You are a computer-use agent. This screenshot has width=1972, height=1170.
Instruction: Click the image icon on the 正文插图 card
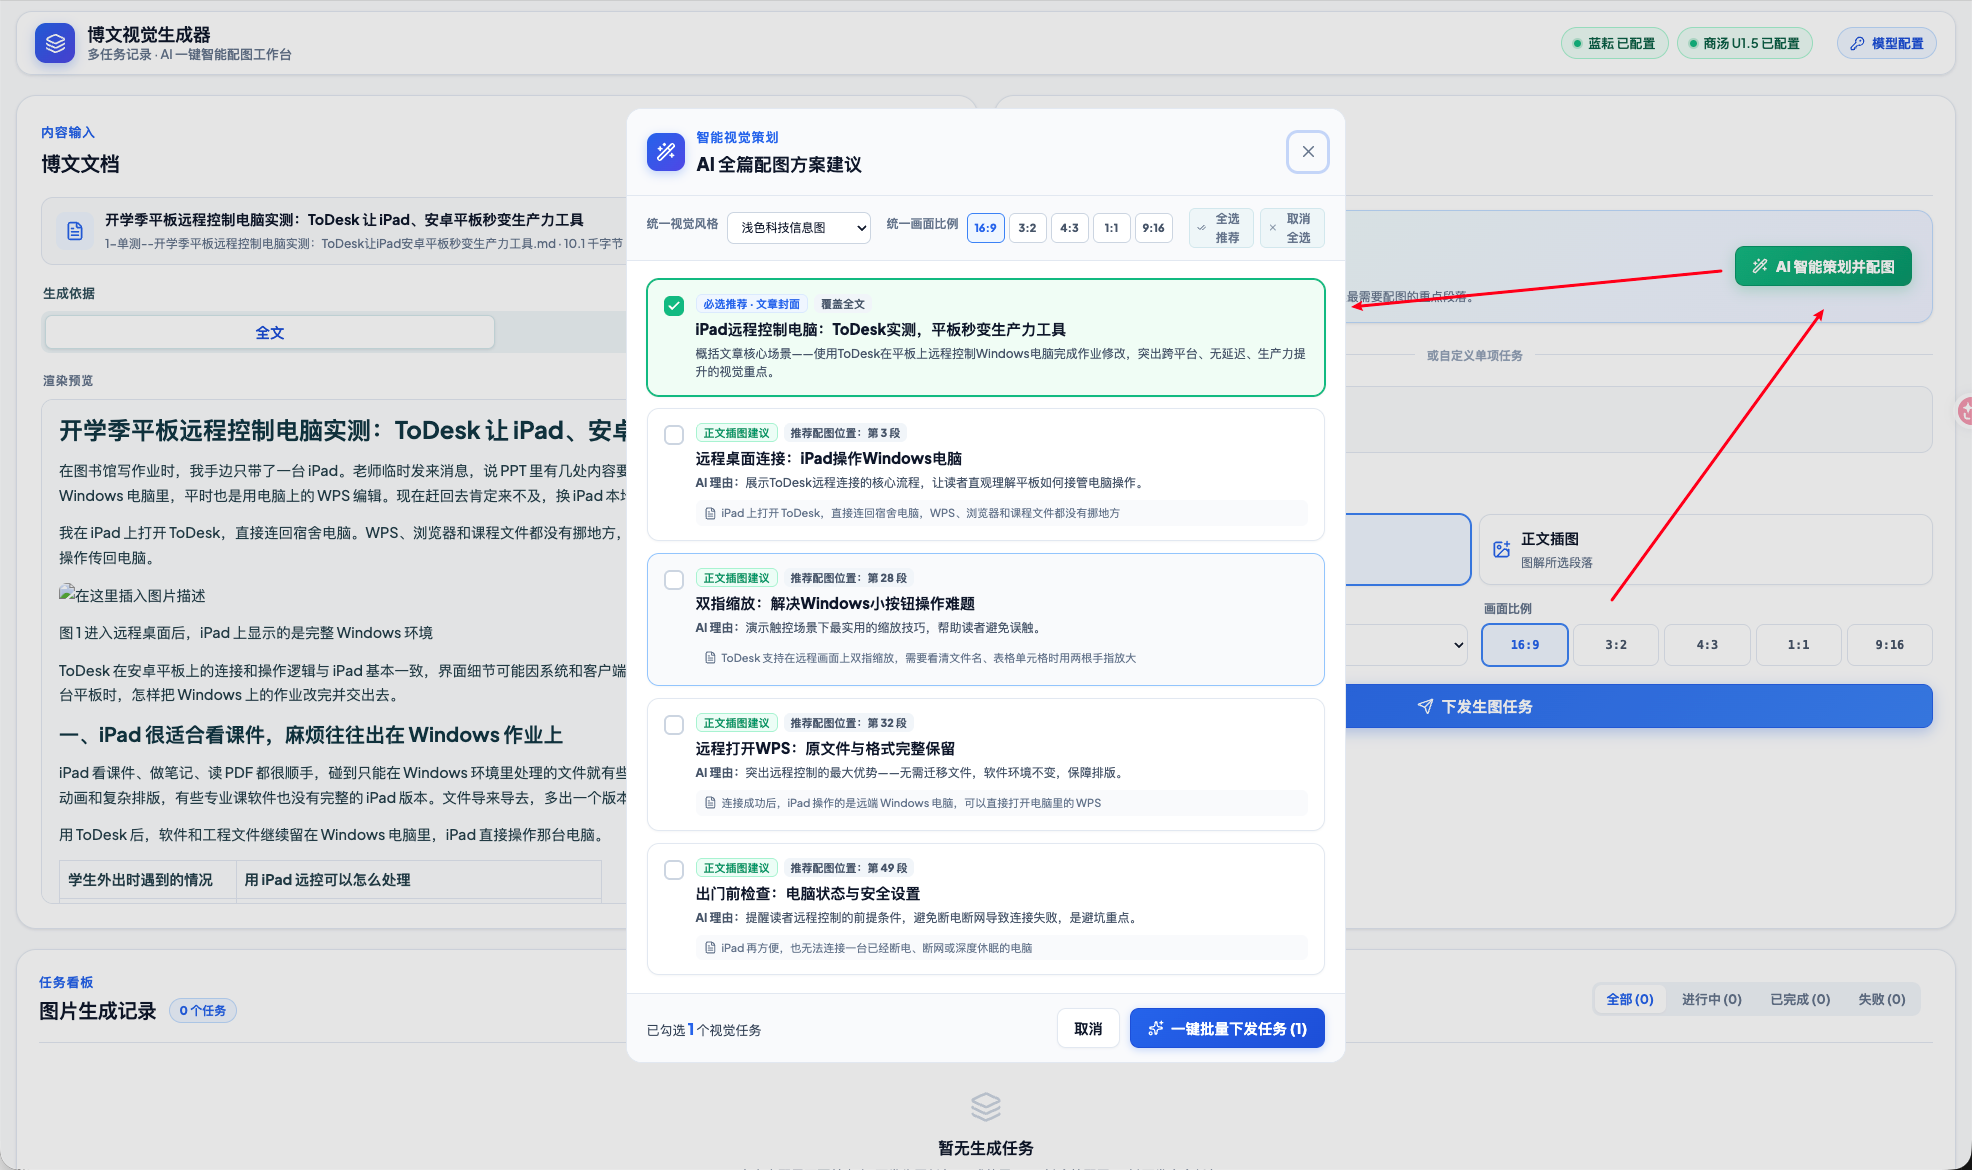pos(1501,549)
